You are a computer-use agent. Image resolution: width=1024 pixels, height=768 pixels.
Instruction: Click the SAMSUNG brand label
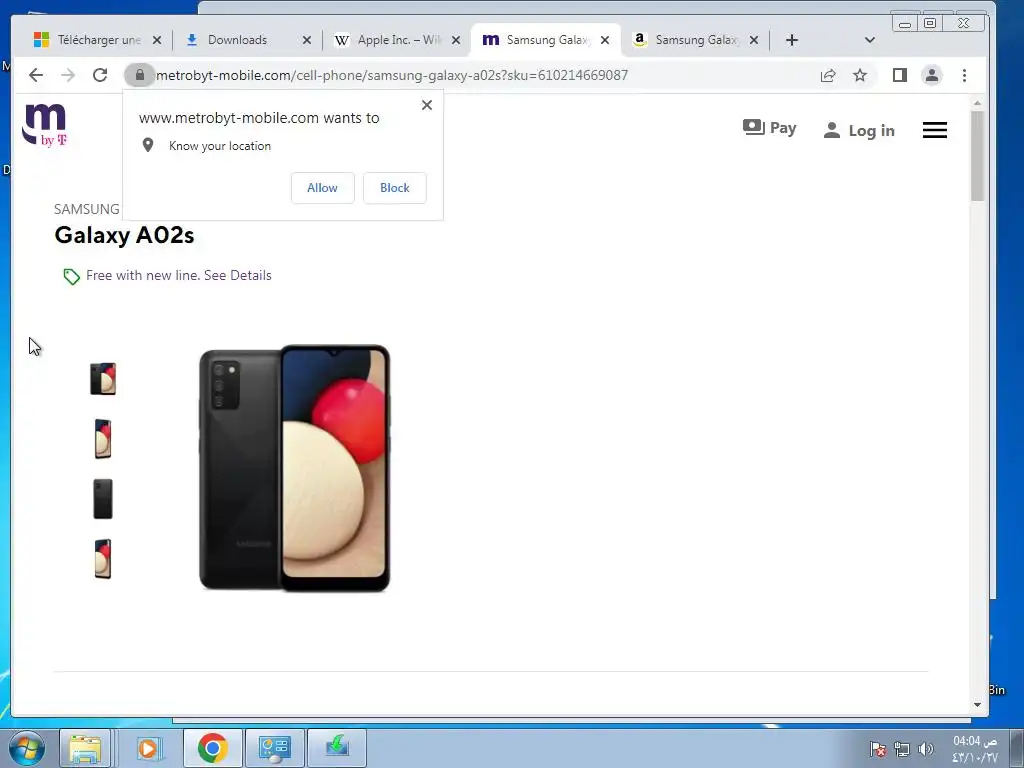coord(87,209)
